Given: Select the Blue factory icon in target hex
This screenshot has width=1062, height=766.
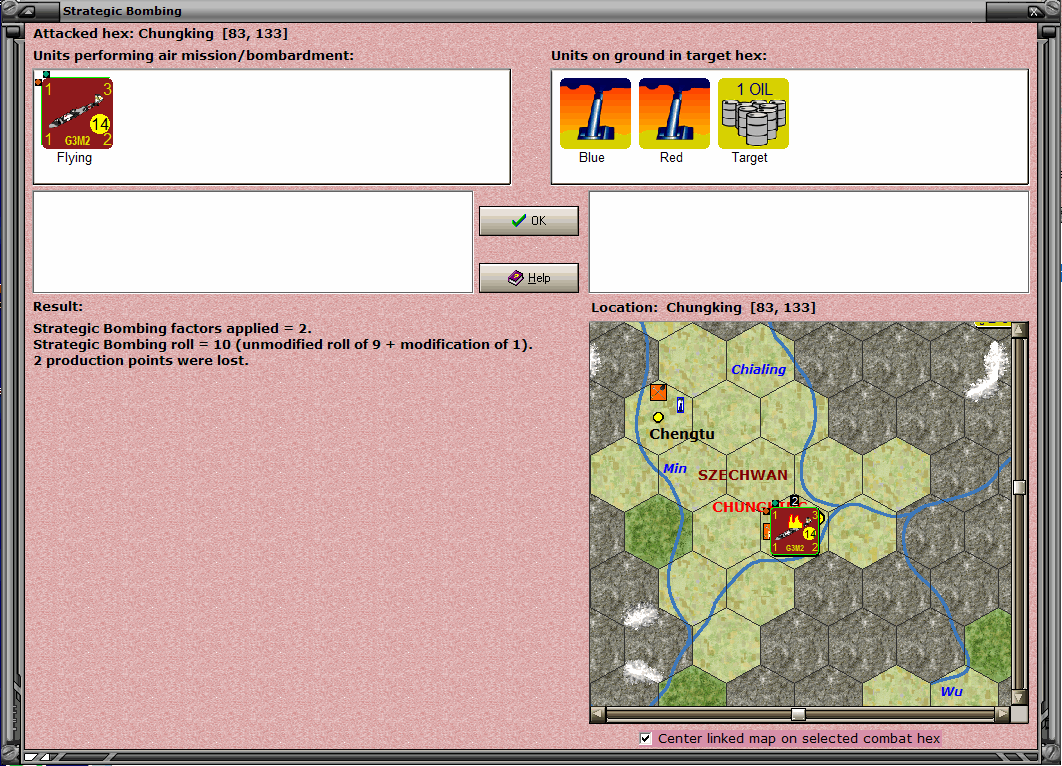Looking at the screenshot, I should pos(595,113).
